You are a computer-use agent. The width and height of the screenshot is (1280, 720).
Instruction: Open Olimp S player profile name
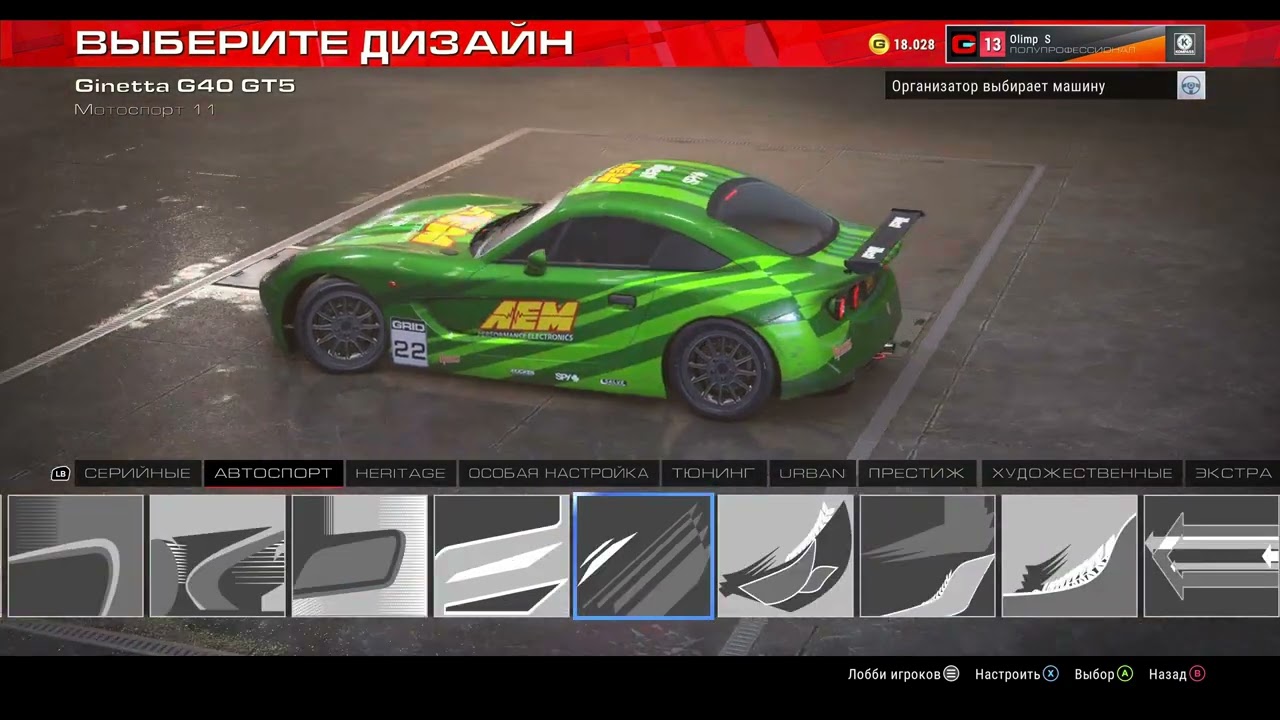point(1030,39)
